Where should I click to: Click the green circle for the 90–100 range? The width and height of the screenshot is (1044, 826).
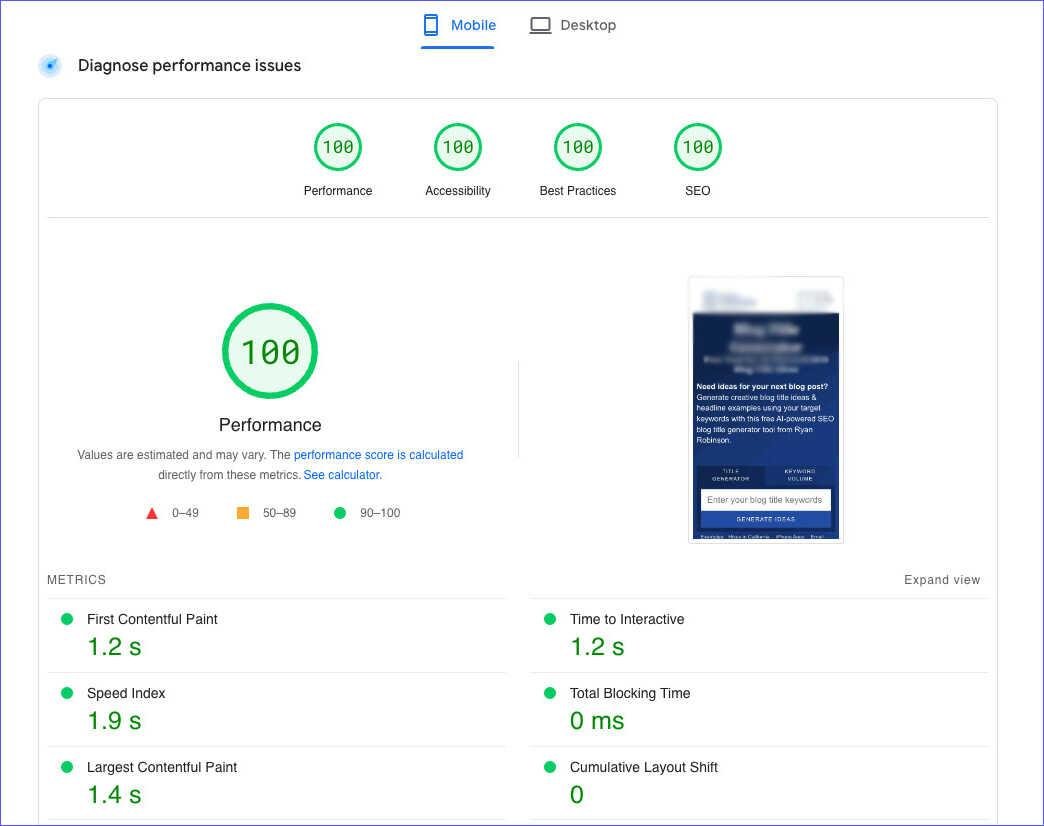(340, 512)
